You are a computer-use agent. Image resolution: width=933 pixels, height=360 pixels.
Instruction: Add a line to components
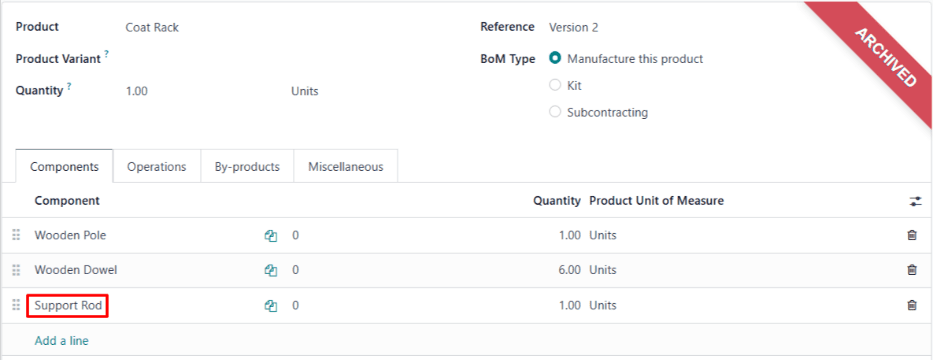click(61, 341)
